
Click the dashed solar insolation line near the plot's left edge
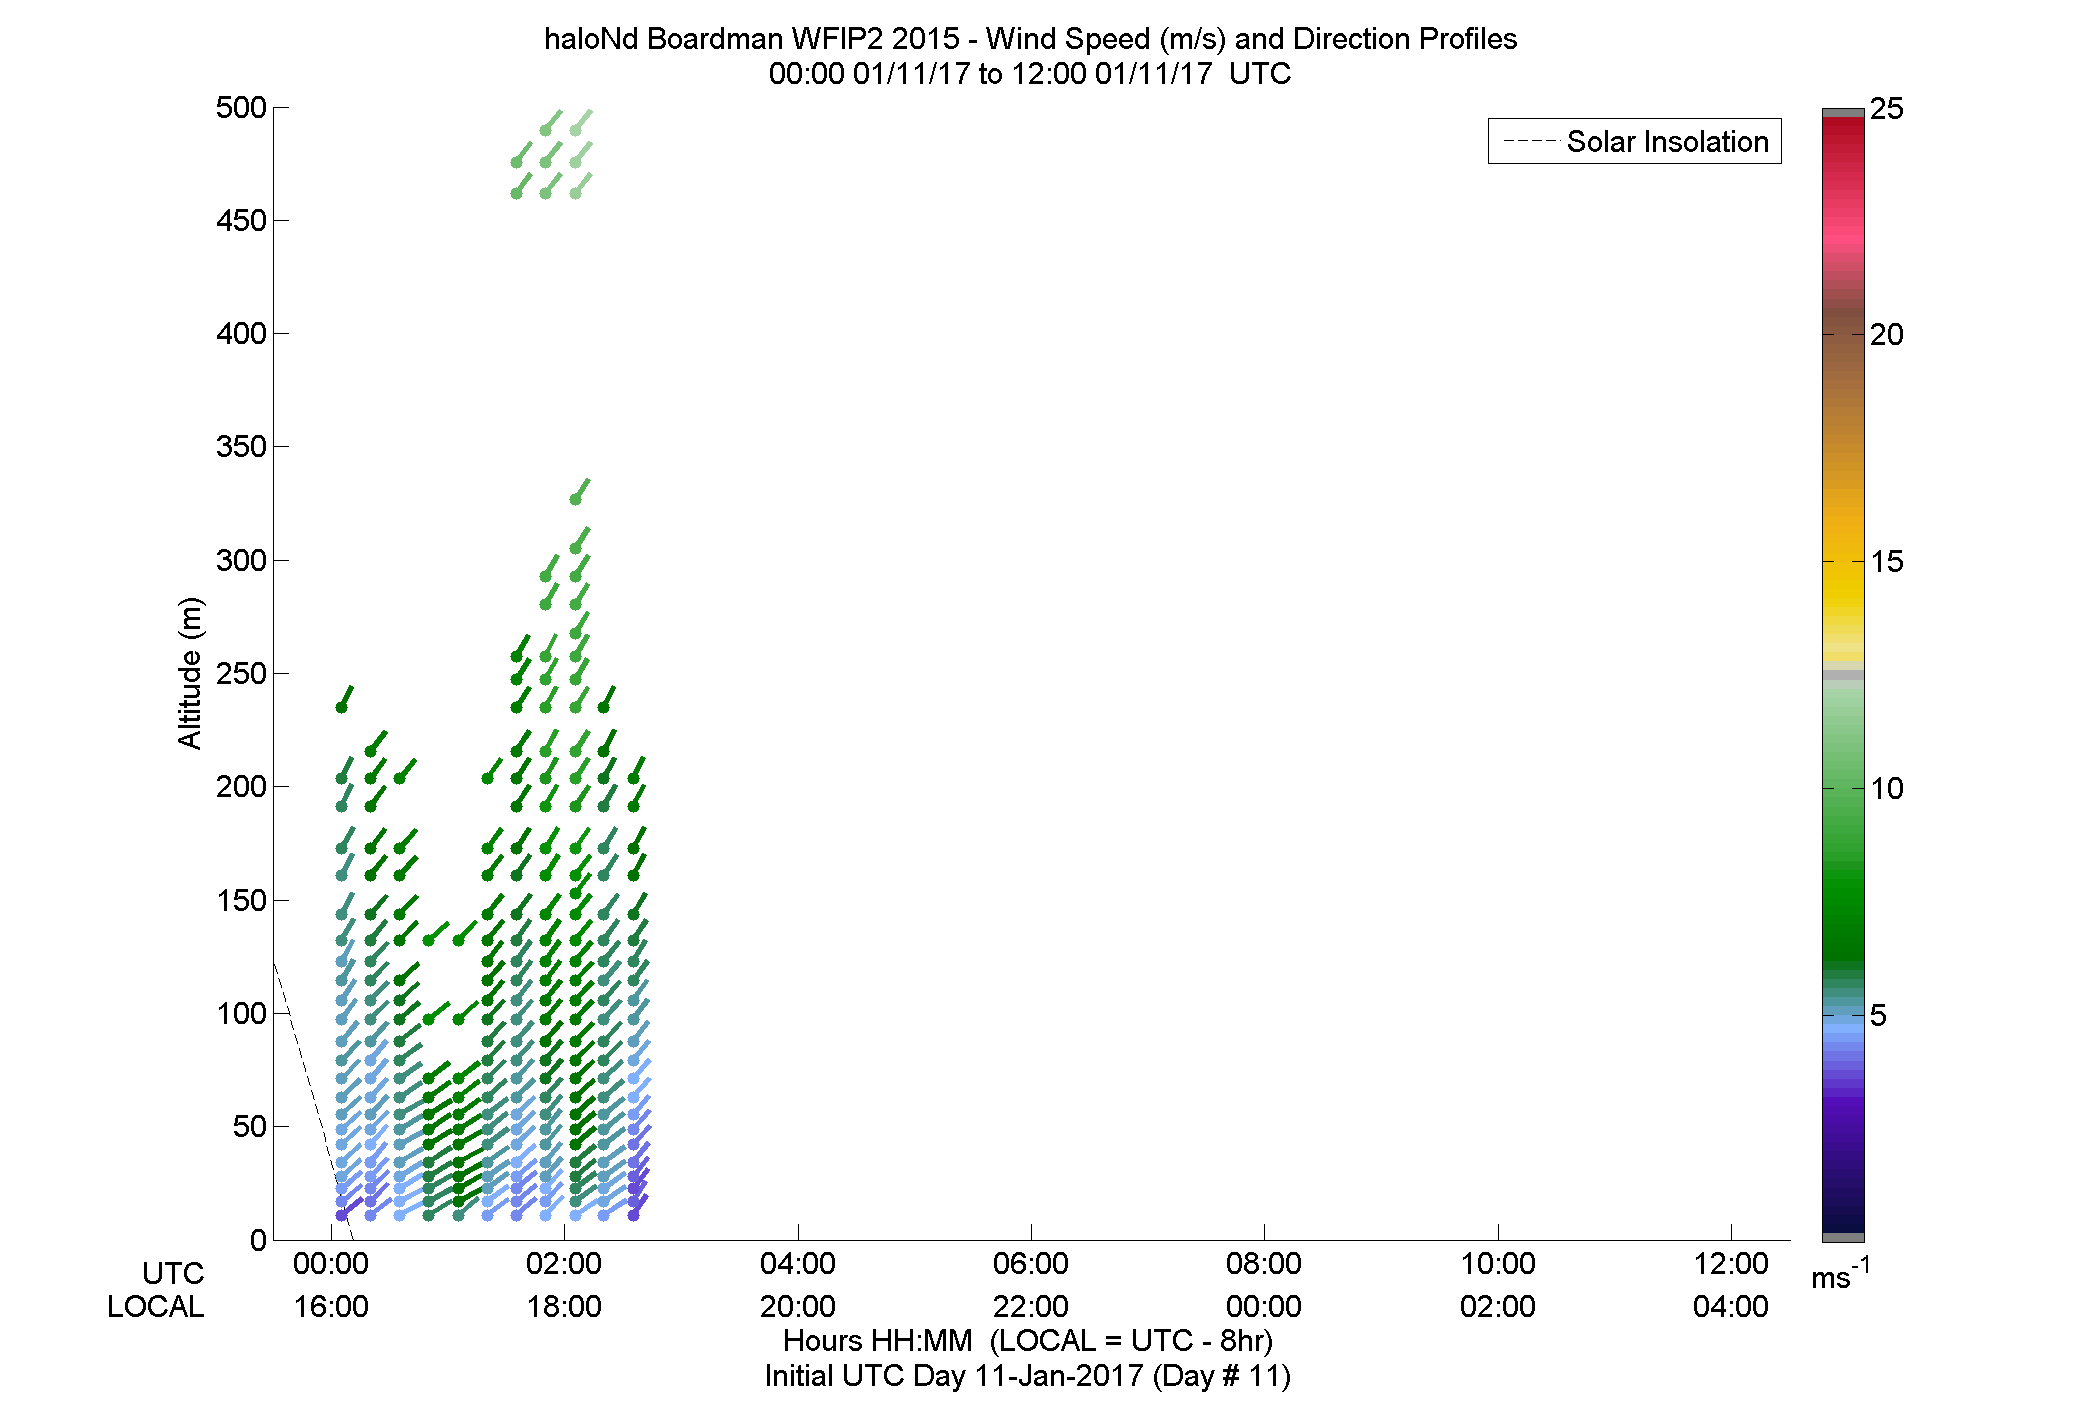tap(311, 1100)
